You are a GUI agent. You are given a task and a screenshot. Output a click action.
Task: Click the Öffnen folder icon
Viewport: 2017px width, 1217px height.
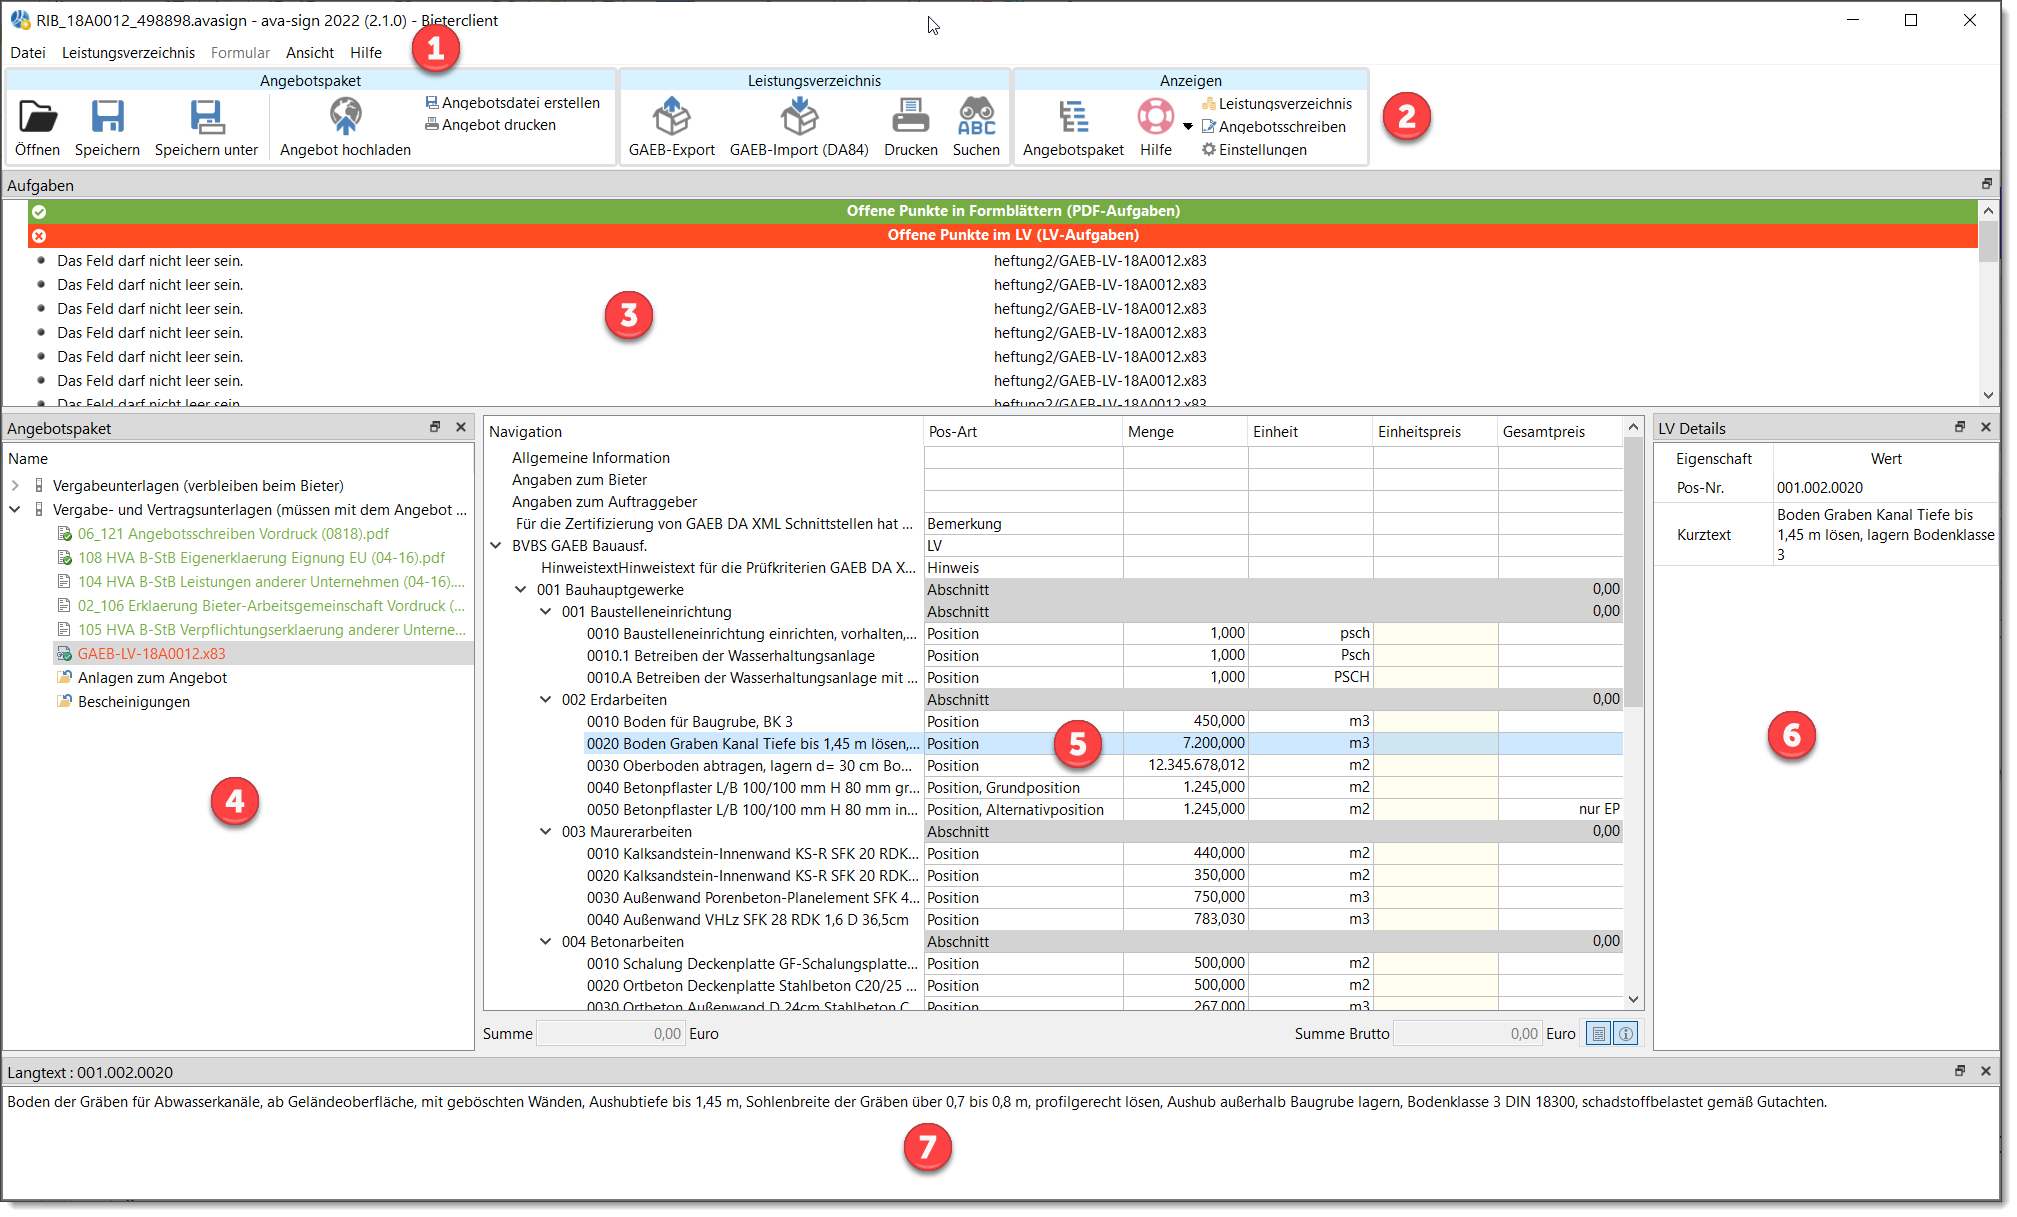click(x=38, y=117)
